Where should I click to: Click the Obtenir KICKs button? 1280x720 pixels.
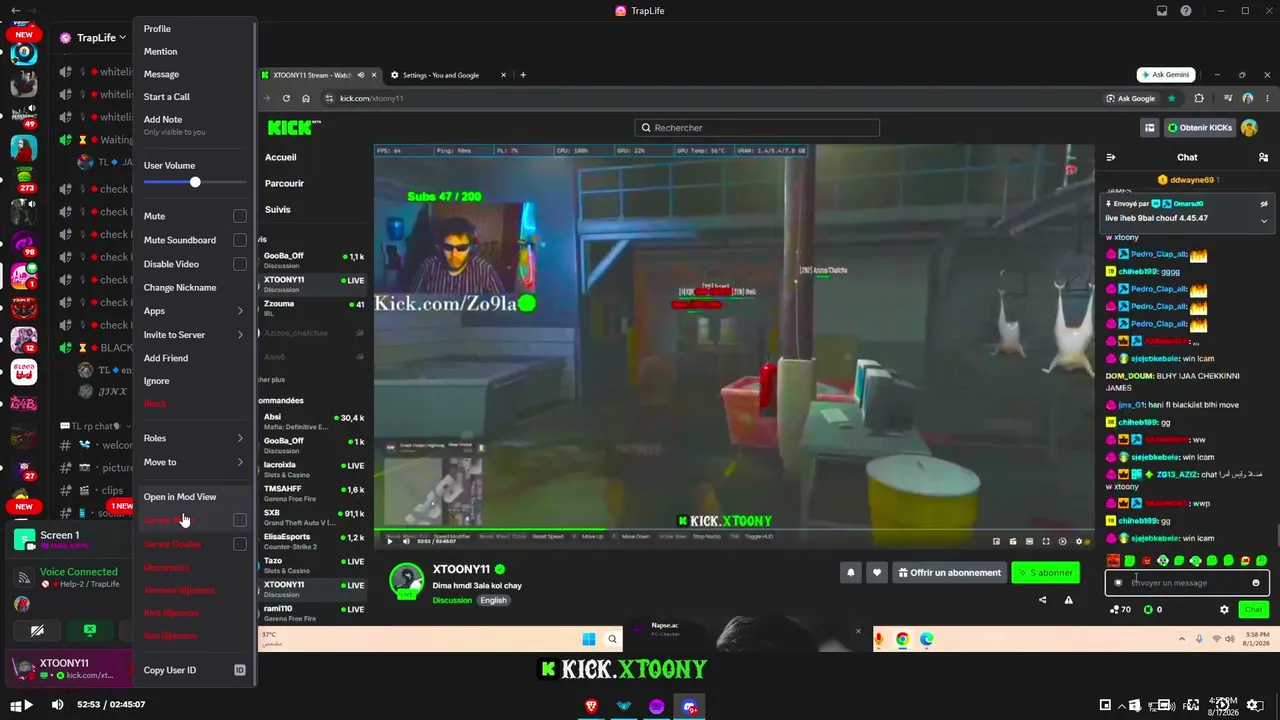(x=1198, y=128)
